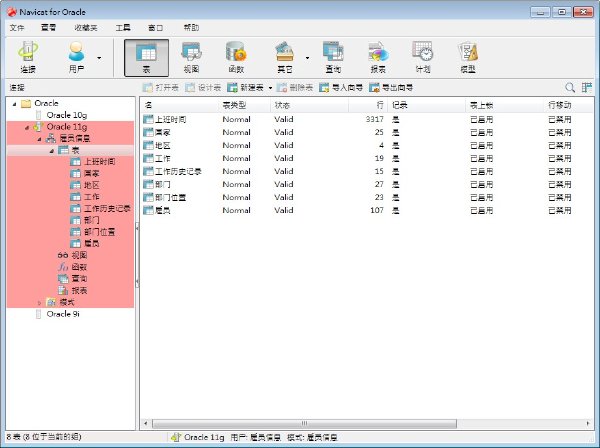Select 国家 table in left tree
Image resolution: width=600 pixels, height=448 pixels.
point(91,174)
